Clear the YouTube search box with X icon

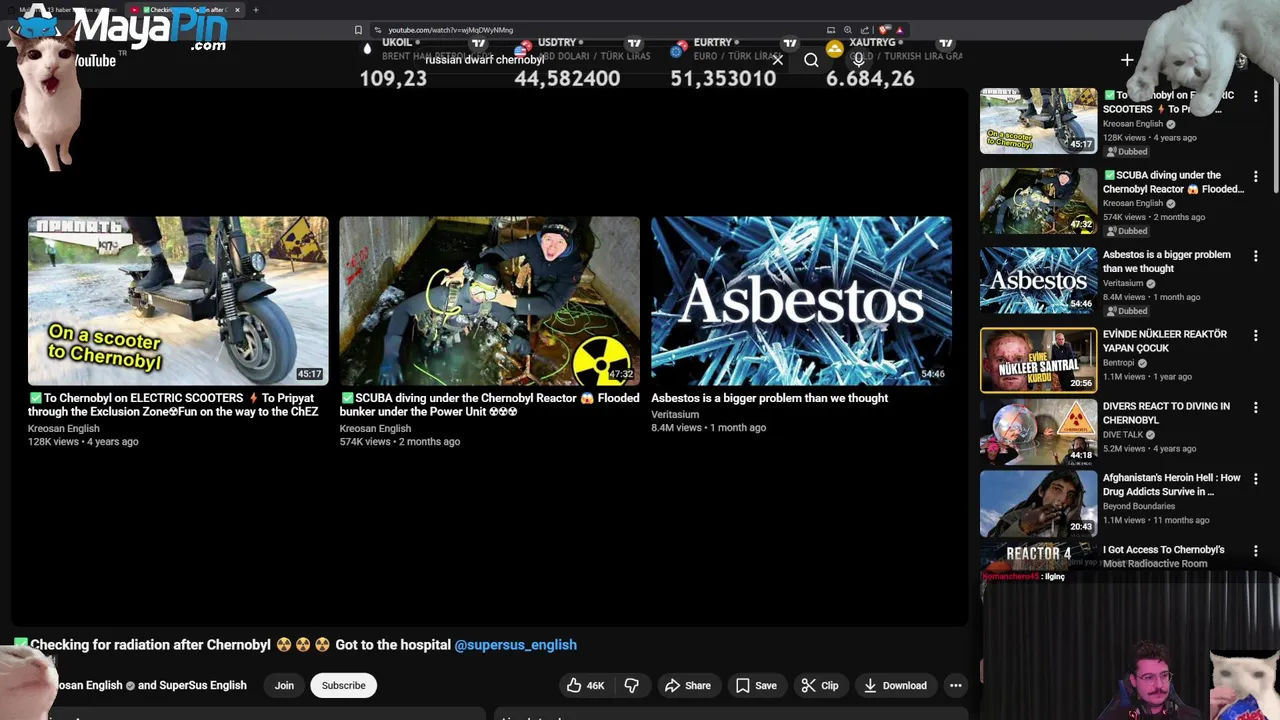pos(777,60)
